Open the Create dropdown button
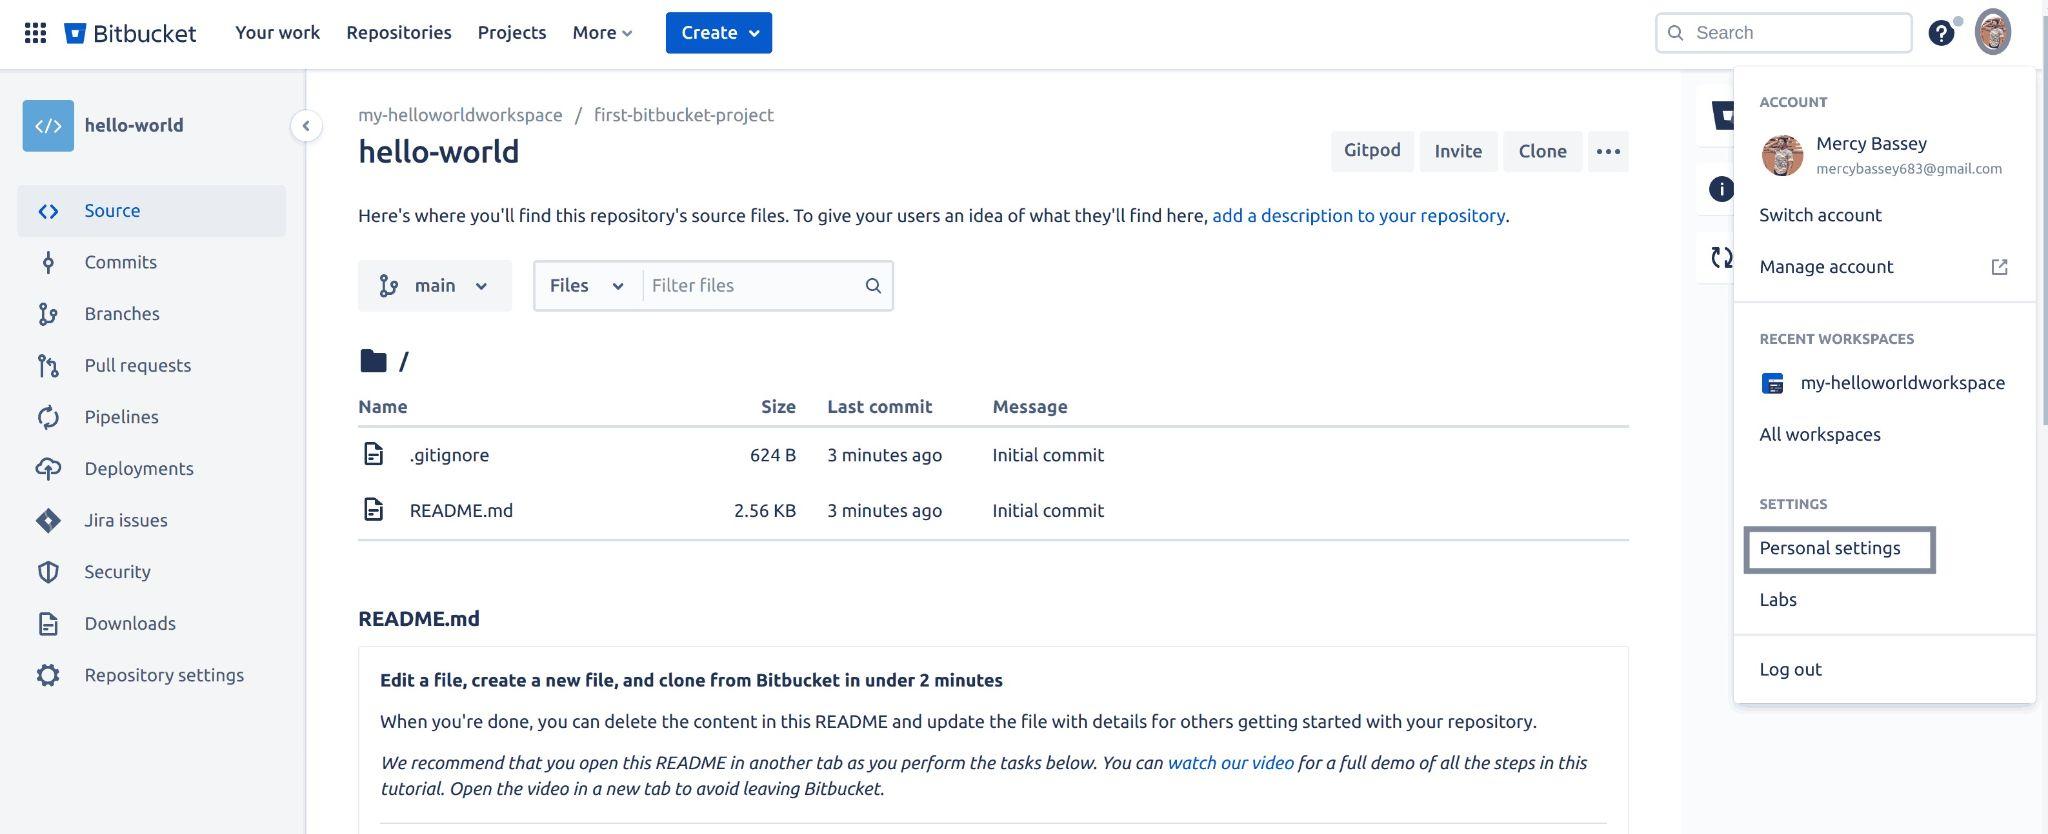The image size is (2048, 834). tap(719, 33)
